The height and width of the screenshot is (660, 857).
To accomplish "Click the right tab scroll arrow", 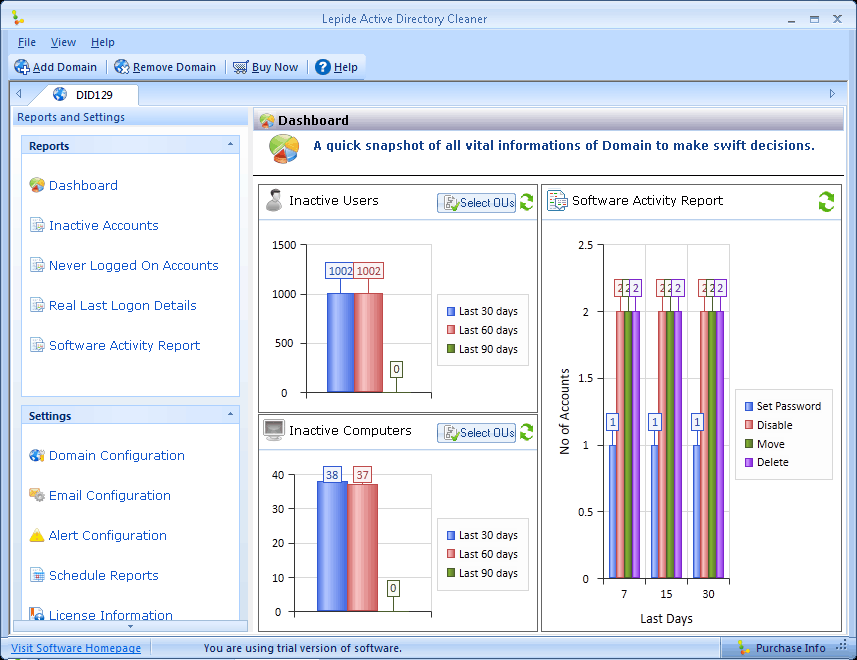I will [x=832, y=93].
